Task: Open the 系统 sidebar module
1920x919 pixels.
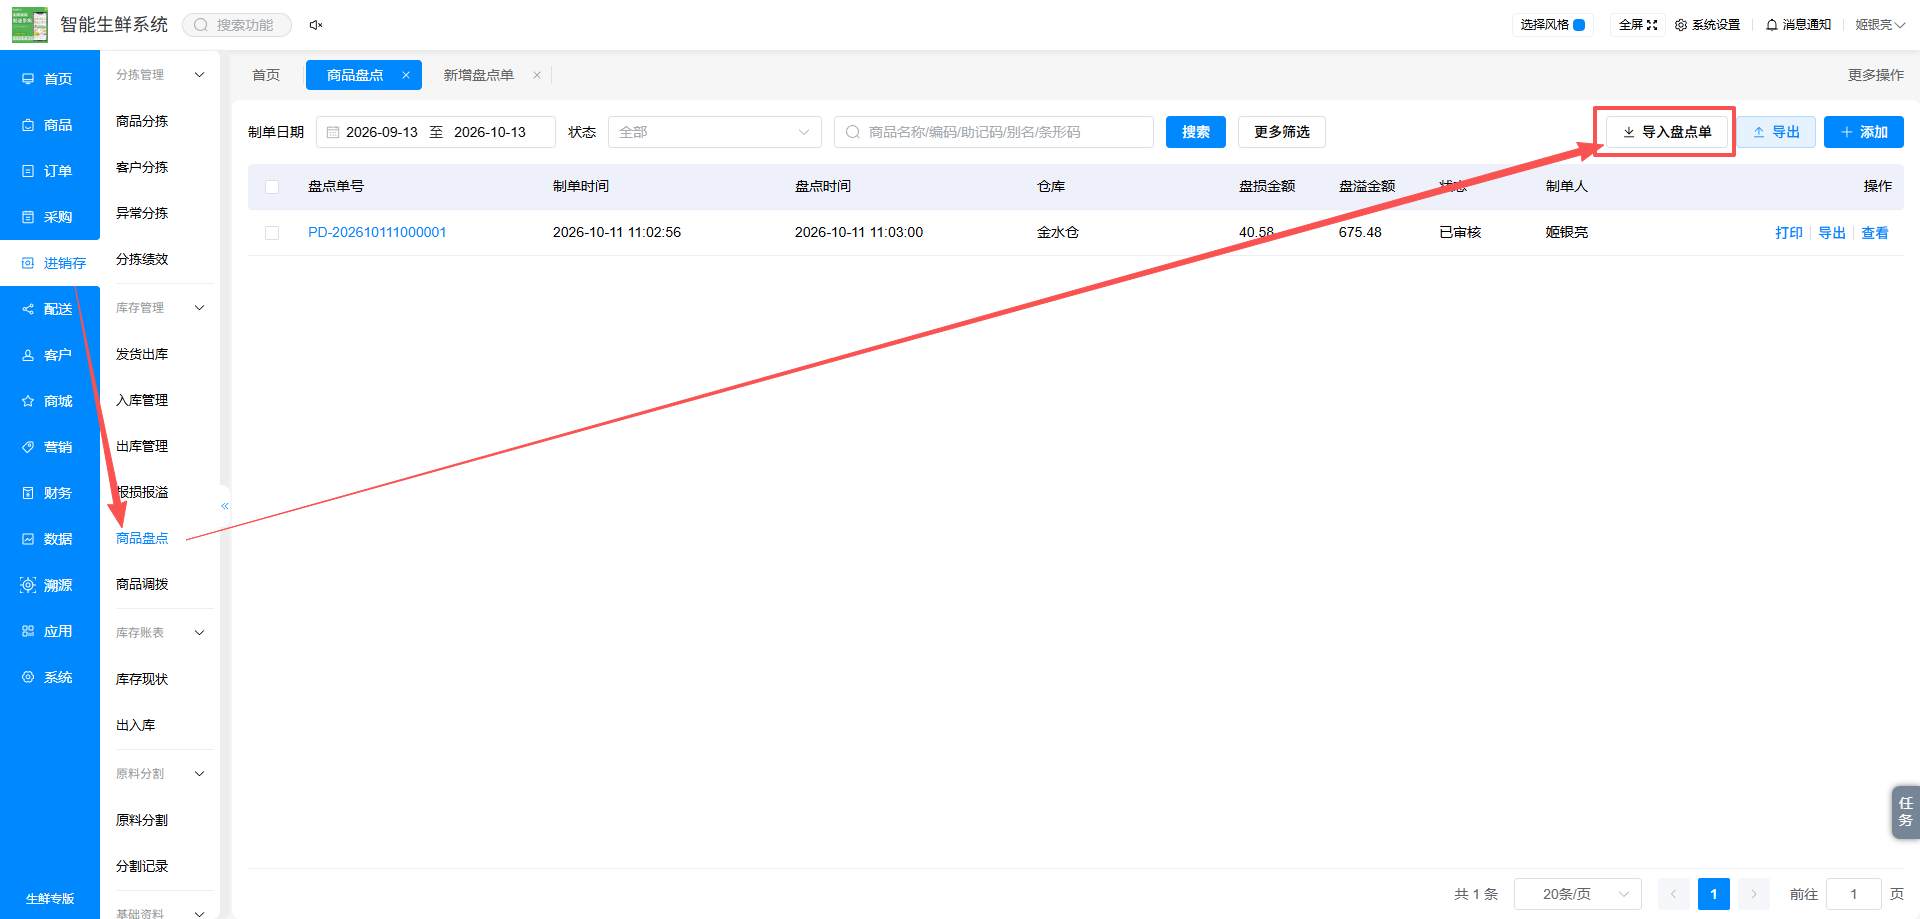Action: click(49, 677)
